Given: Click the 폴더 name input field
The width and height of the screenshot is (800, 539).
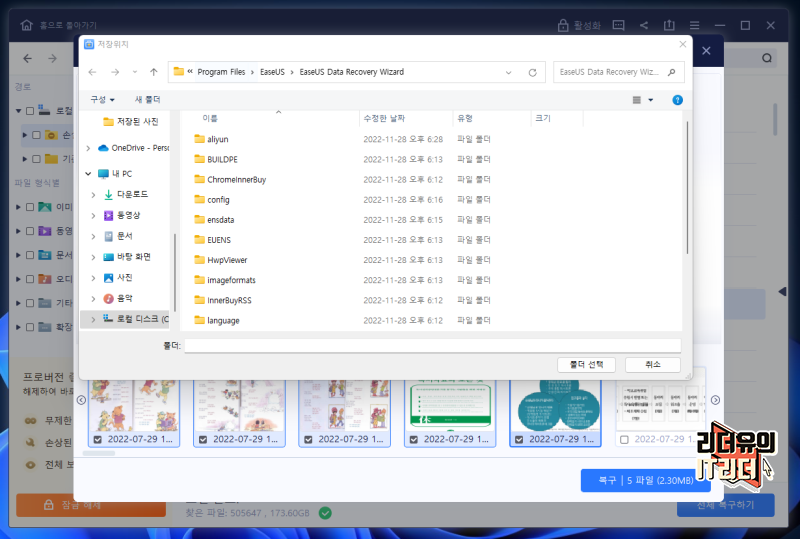Looking at the screenshot, I should (x=433, y=346).
